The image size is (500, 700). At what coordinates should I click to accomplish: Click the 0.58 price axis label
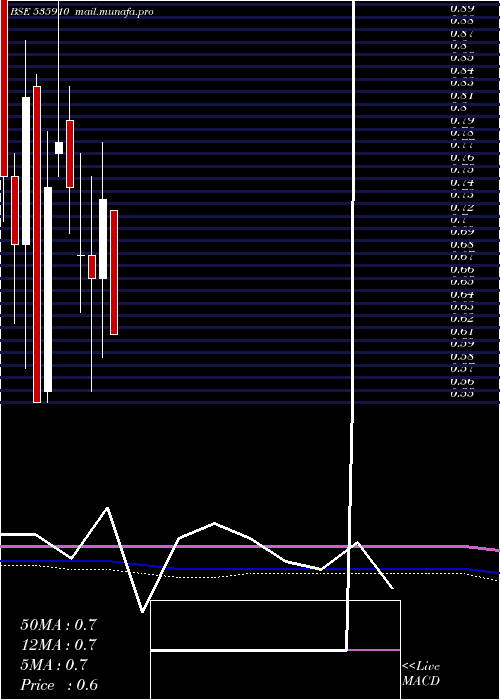point(462,356)
